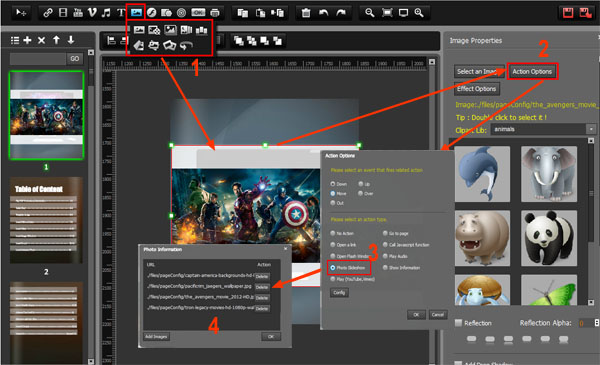Viewport: 600px width, 365px height.
Task: Click the printer icon in toolbar
Action: (215, 13)
